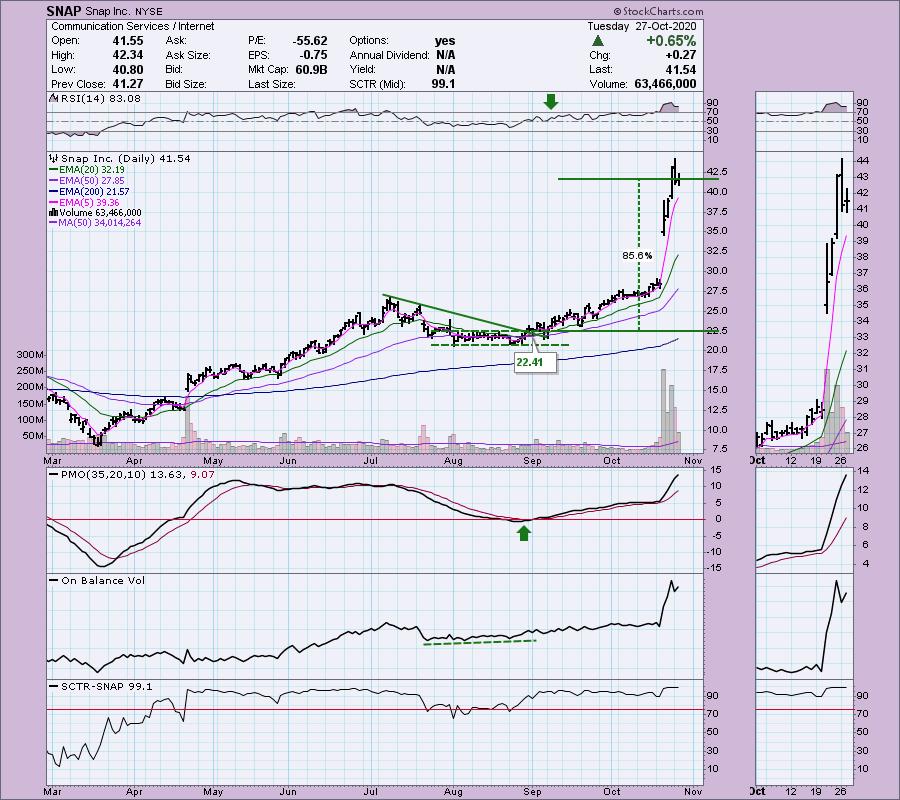The width and height of the screenshot is (900, 800).
Task: Click the Annual Dividend N/A value
Action: coord(445,55)
